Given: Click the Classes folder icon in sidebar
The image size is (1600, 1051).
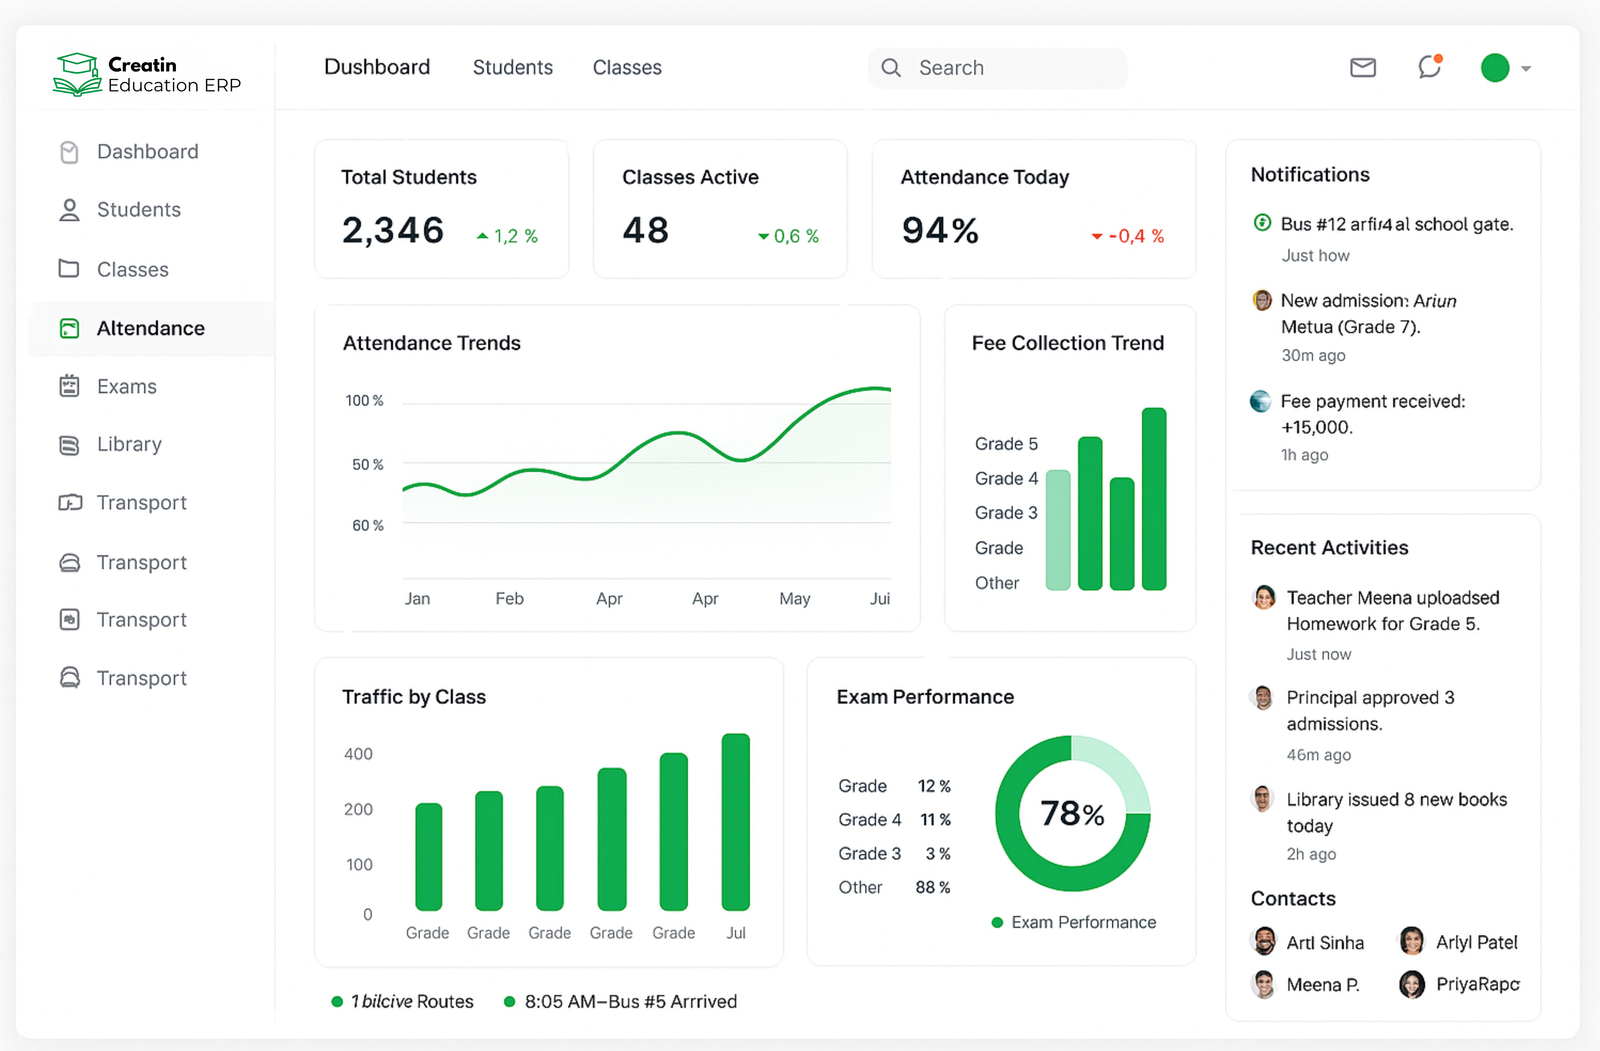Looking at the screenshot, I should click(69, 269).
